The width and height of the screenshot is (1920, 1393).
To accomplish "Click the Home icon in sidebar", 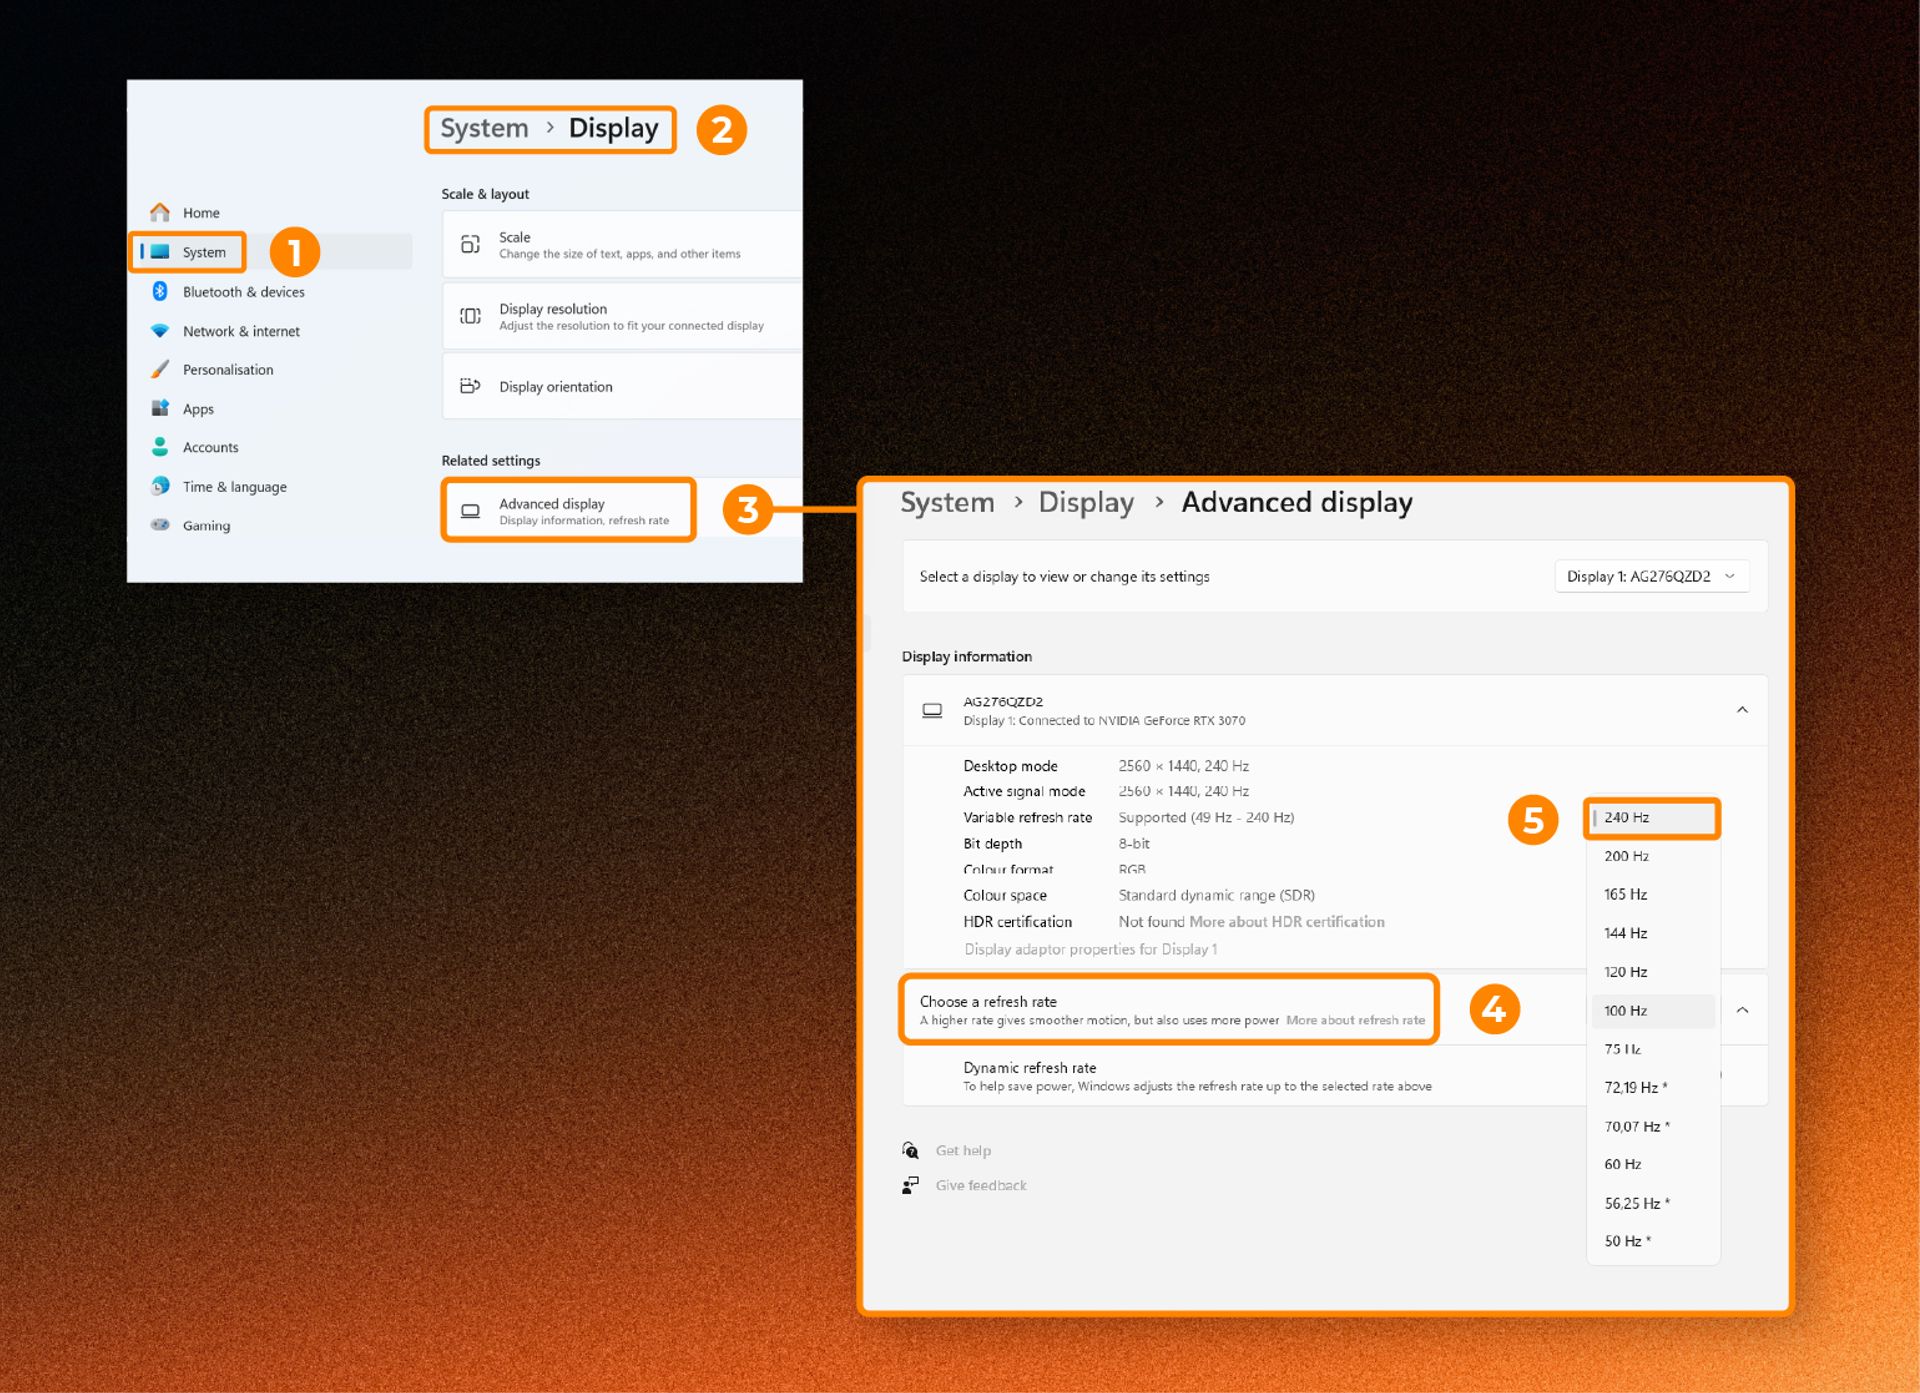I will click(x=160, y=212).
